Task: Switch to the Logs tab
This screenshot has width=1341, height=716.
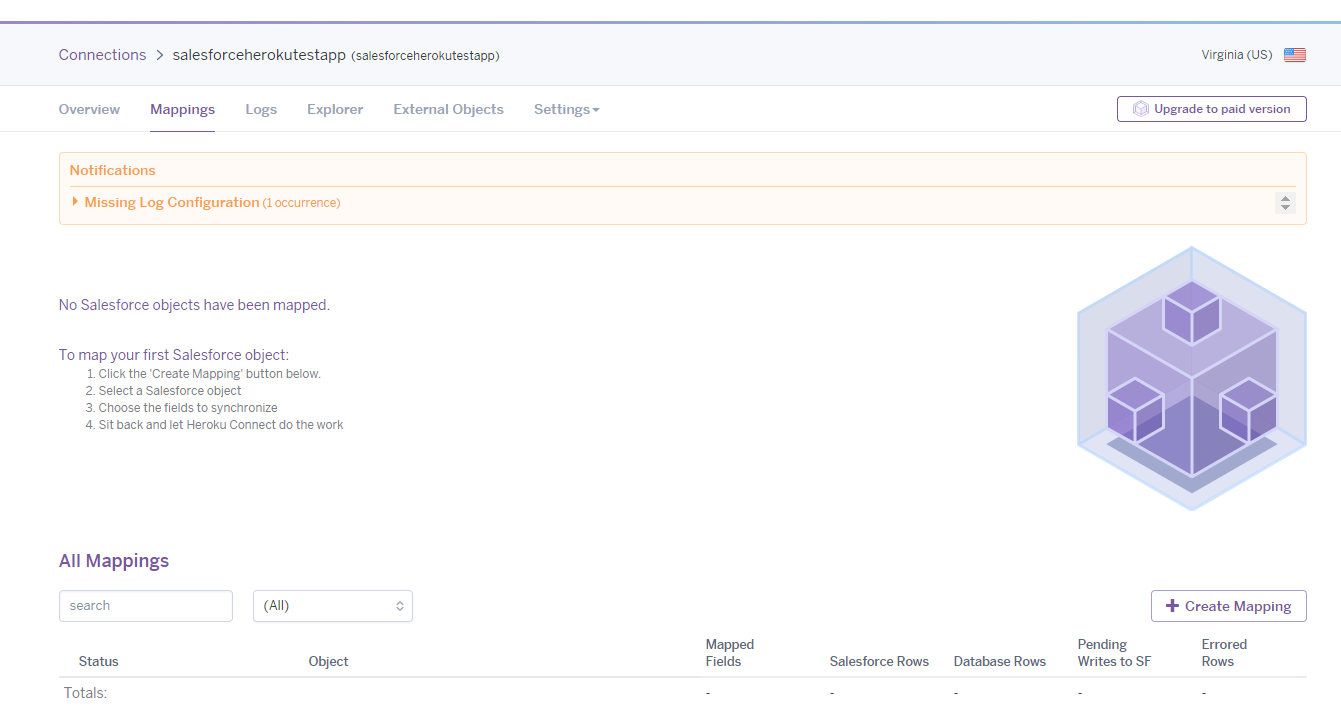Action: (x=261, y=109)
